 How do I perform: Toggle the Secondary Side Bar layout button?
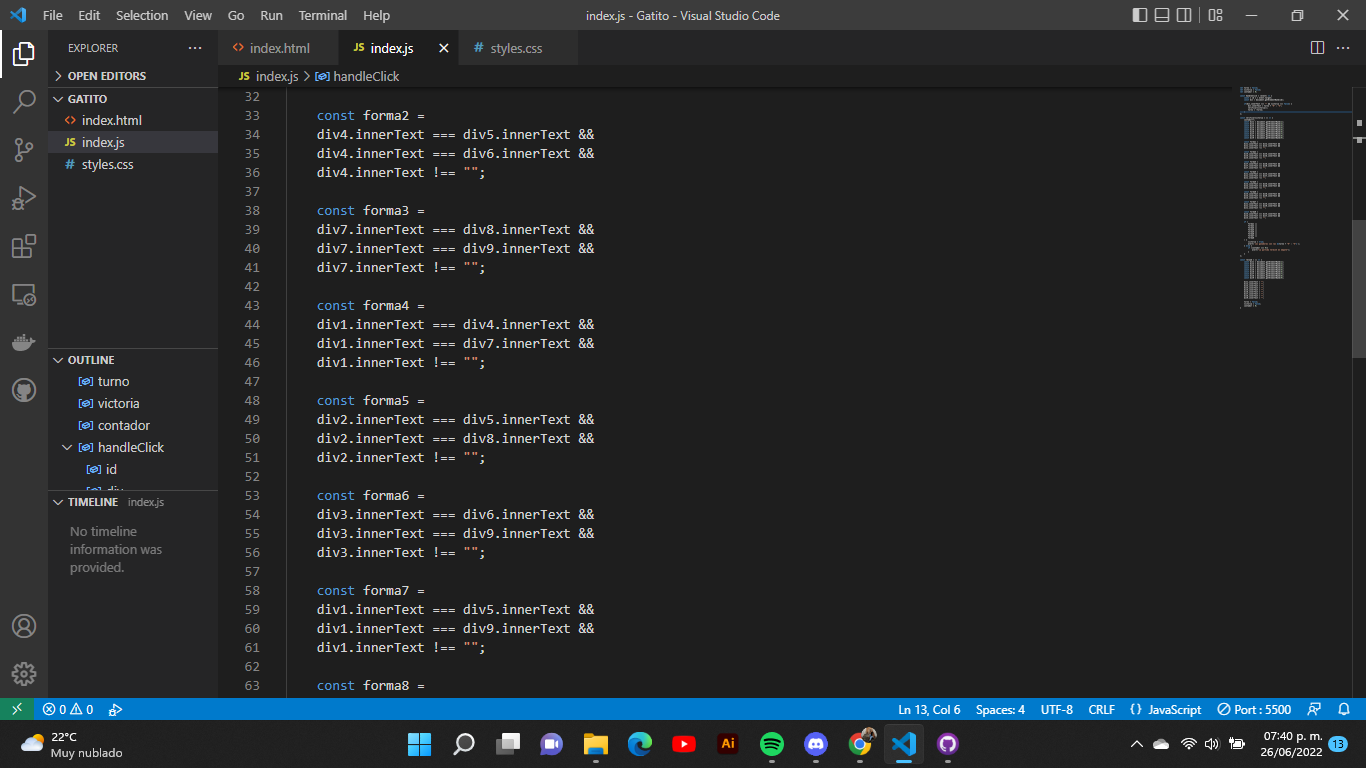coord(1184,15)
